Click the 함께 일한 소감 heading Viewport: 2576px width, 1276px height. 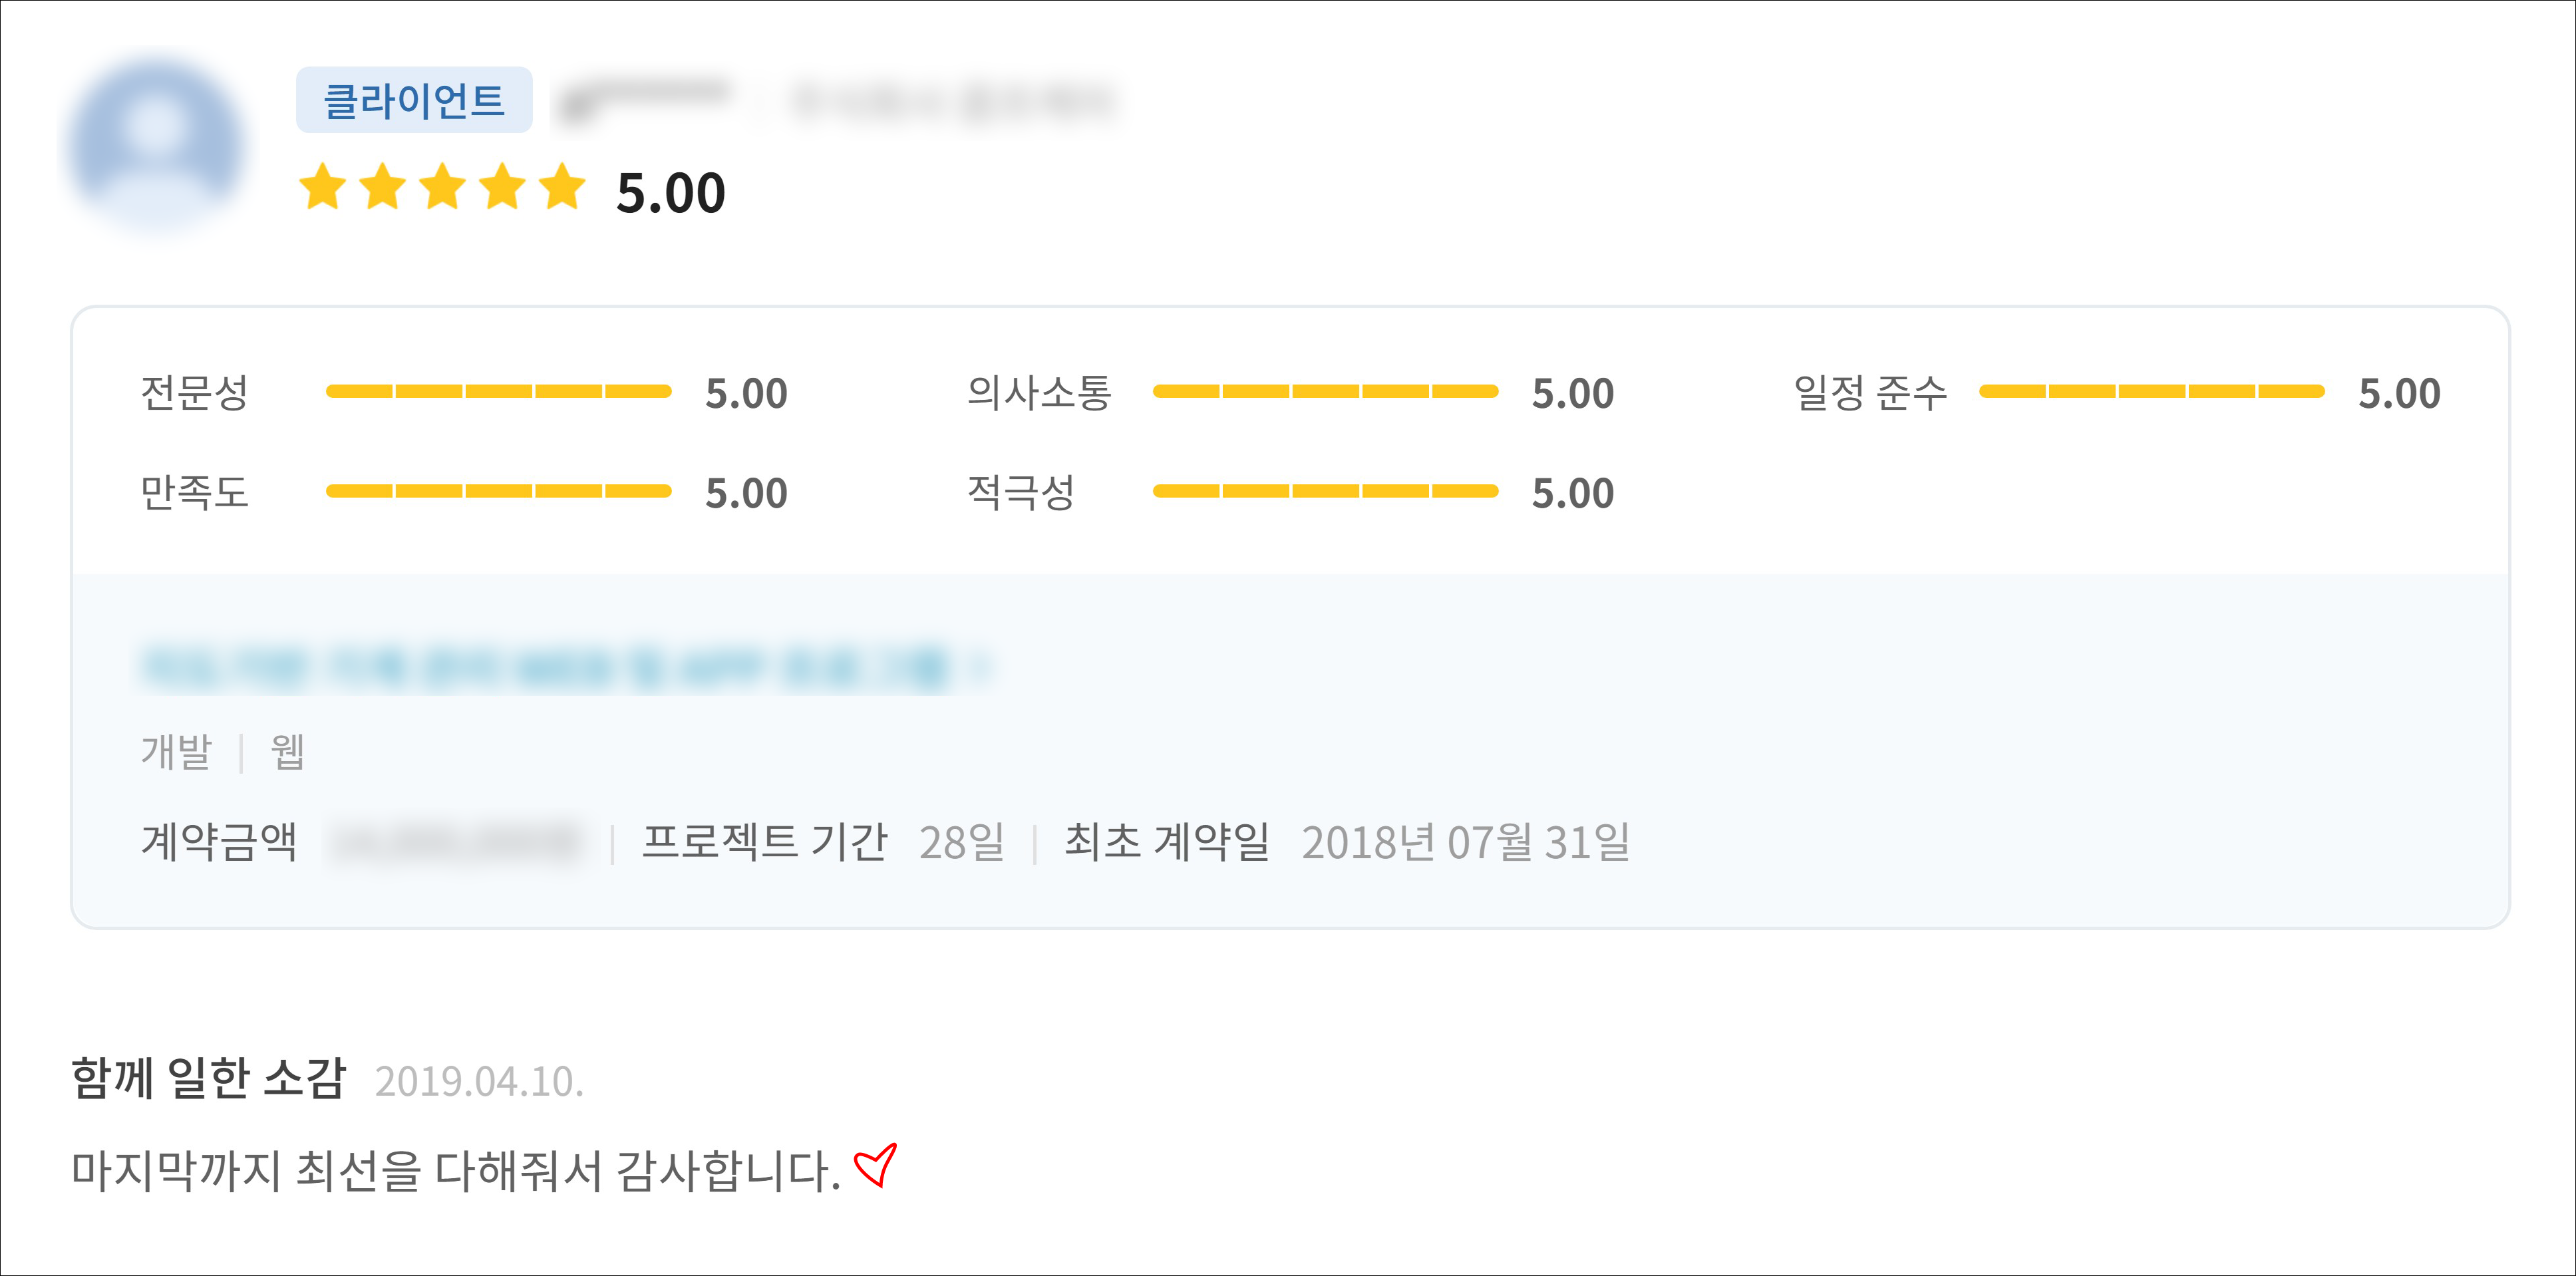(208, 1078)
